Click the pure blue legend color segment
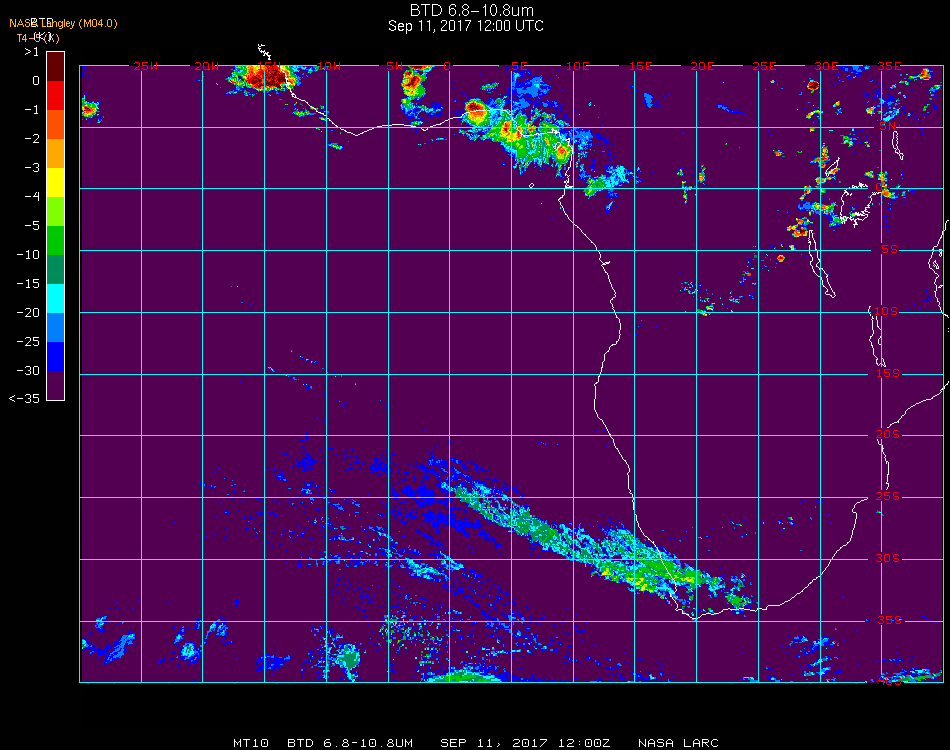 55,357
